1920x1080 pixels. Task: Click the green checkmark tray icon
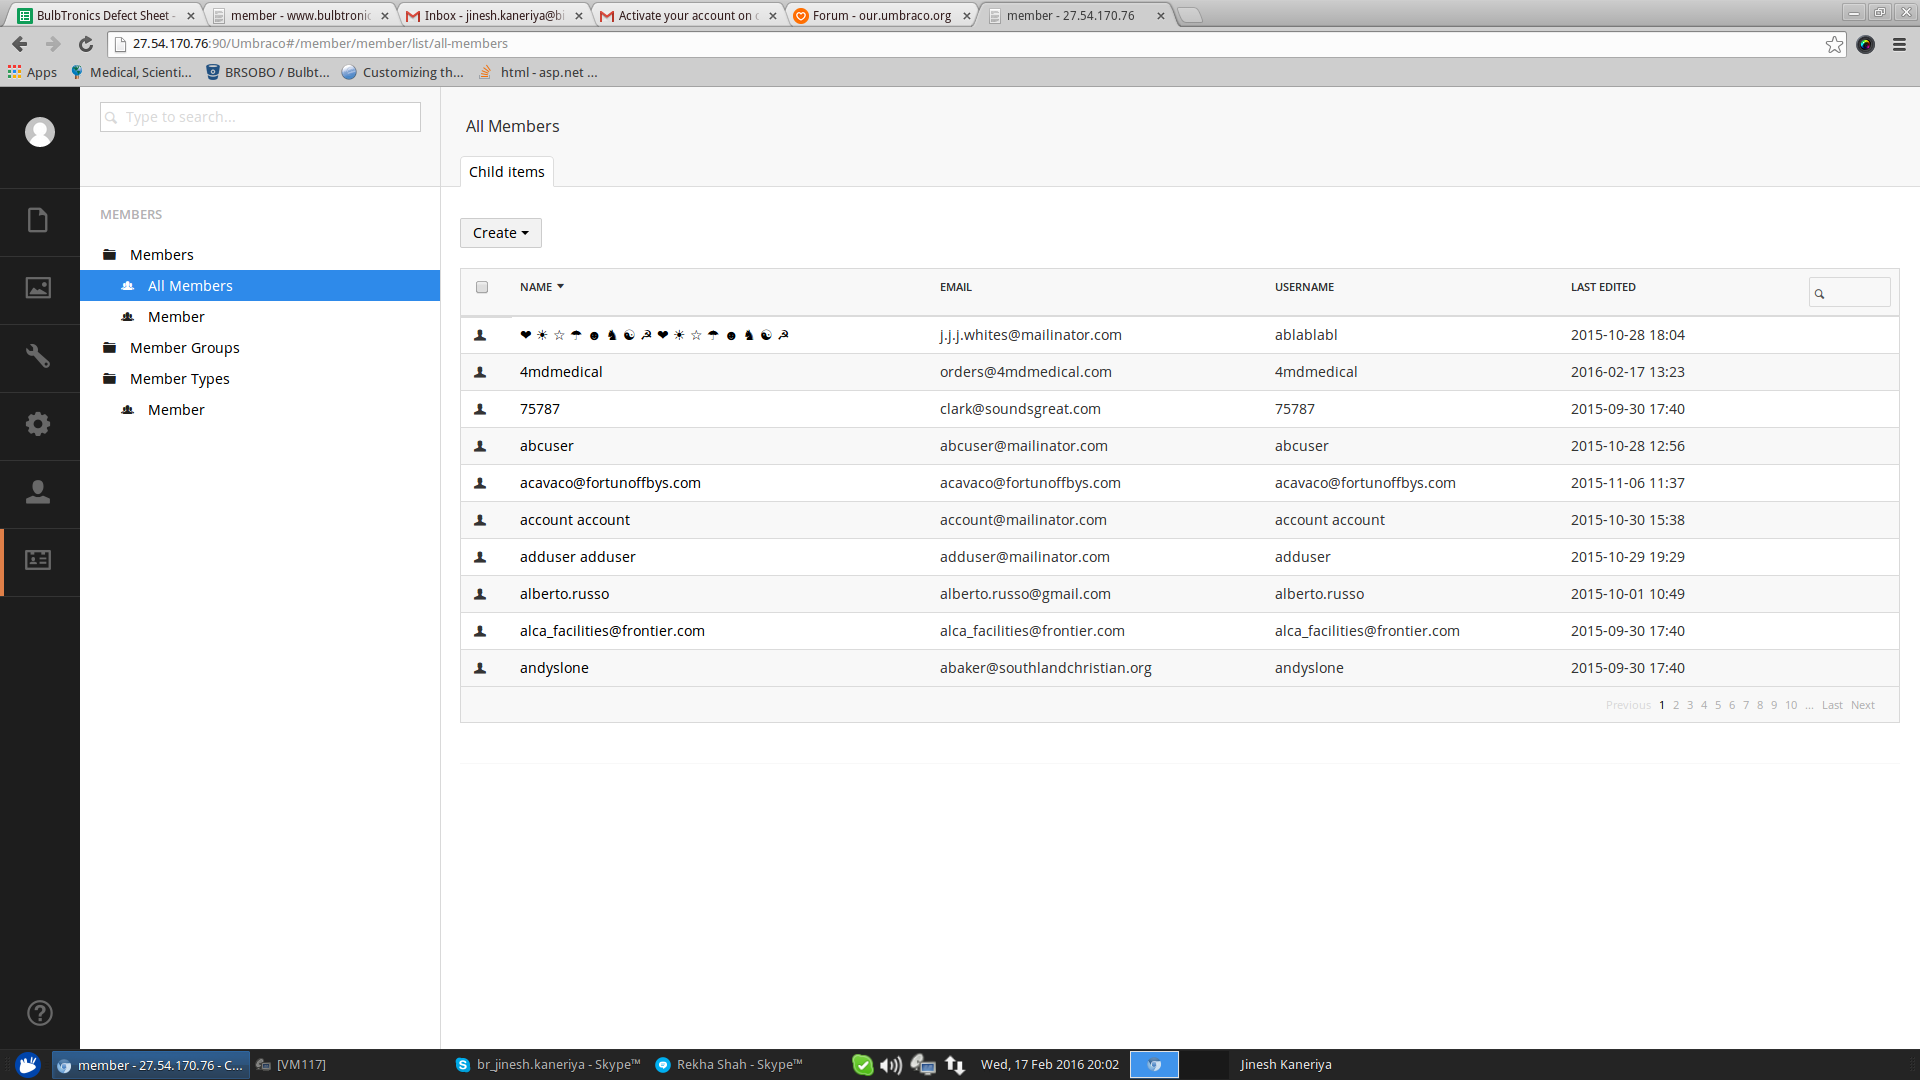click(x=862, y=1065)
